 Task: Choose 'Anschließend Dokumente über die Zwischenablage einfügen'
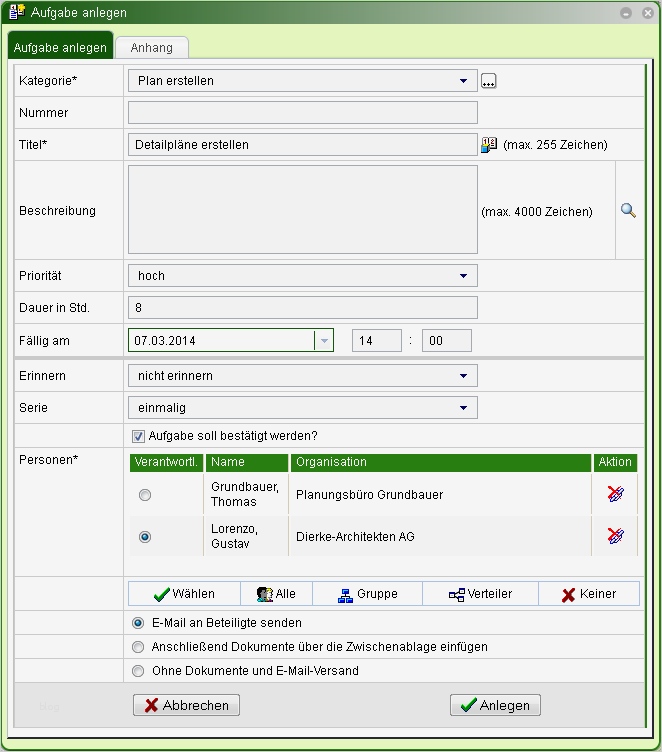click(x=138, y=647)
